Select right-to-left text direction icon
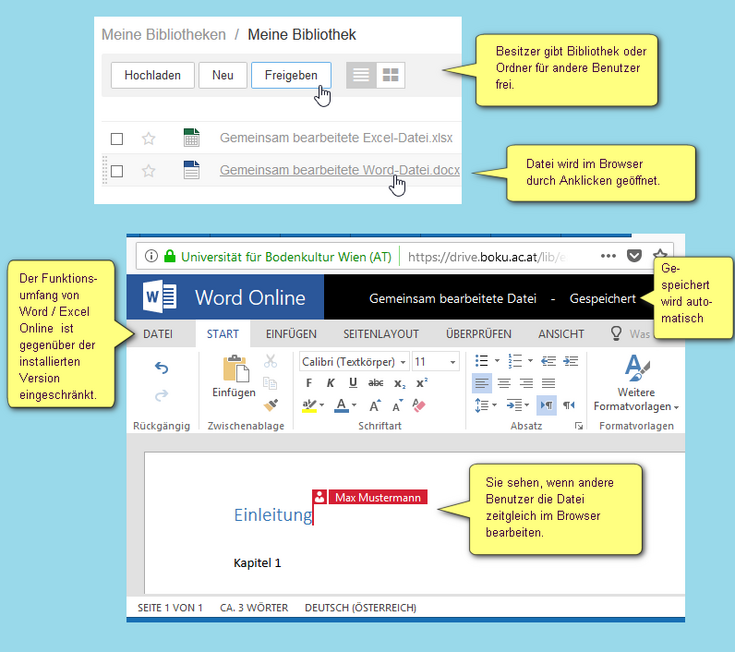This screenshot has height=652, width=735. pyautogui.click(x=569, y=405)
